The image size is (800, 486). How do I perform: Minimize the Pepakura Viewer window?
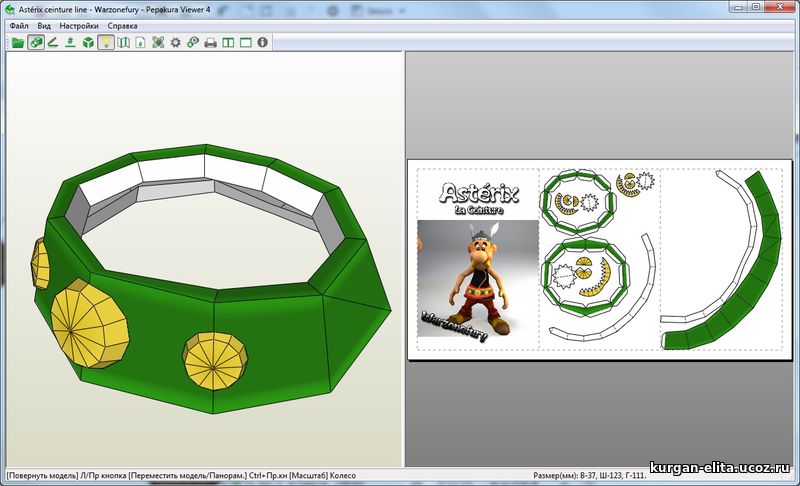[739, 7]
